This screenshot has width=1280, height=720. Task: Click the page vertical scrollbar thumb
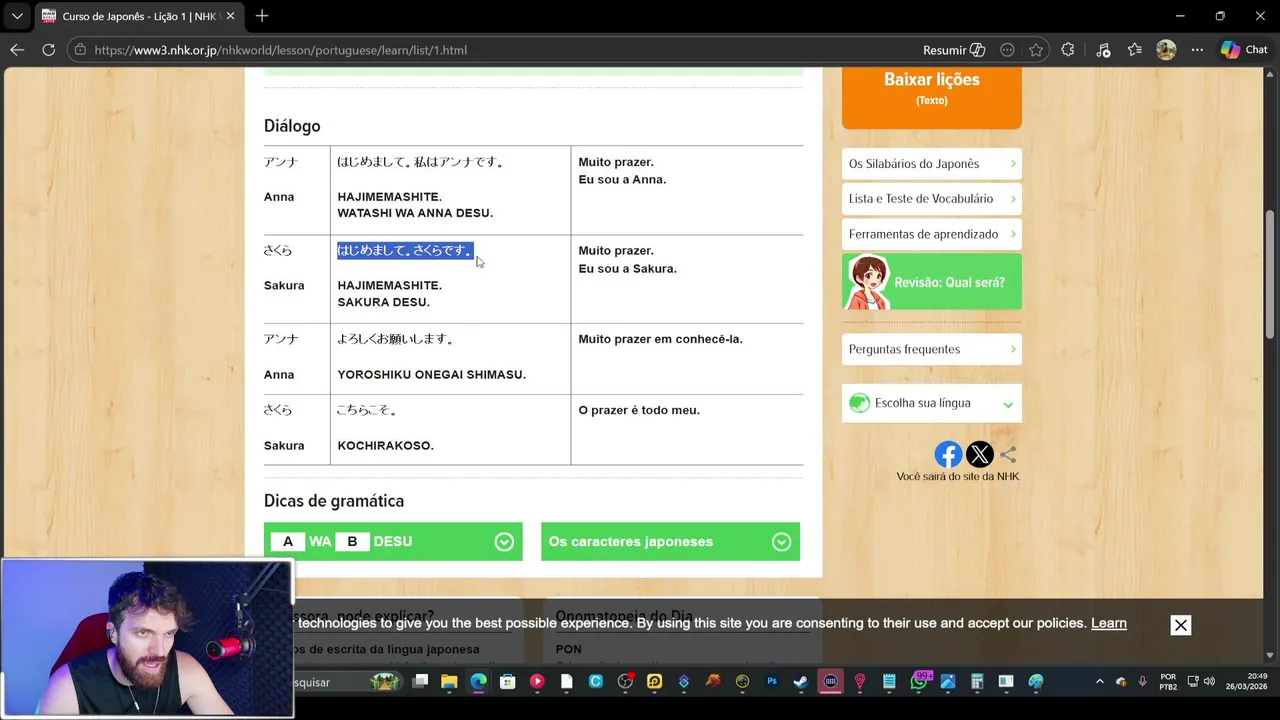[1270, 275]
